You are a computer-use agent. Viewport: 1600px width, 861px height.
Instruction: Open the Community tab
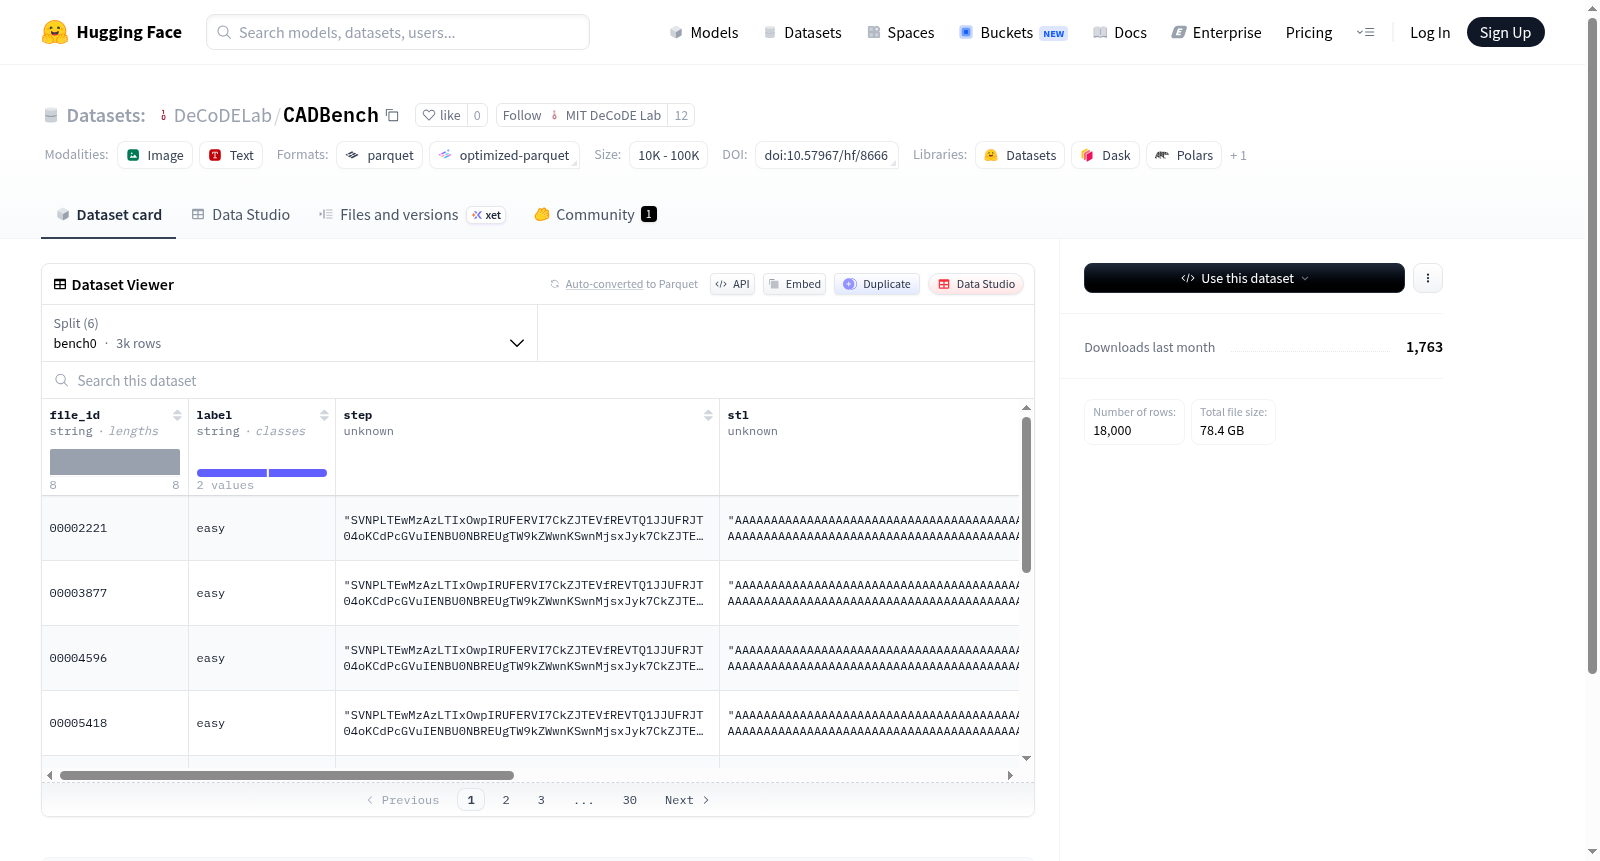595,214
